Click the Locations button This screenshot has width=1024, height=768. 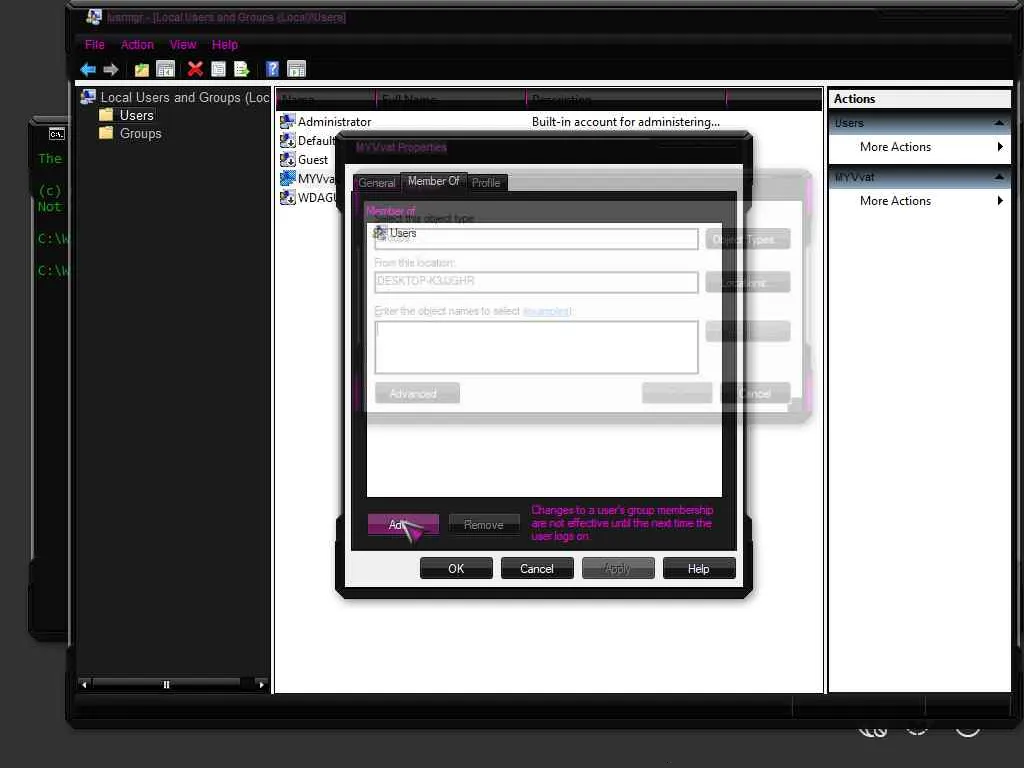(x=748, y=282)
